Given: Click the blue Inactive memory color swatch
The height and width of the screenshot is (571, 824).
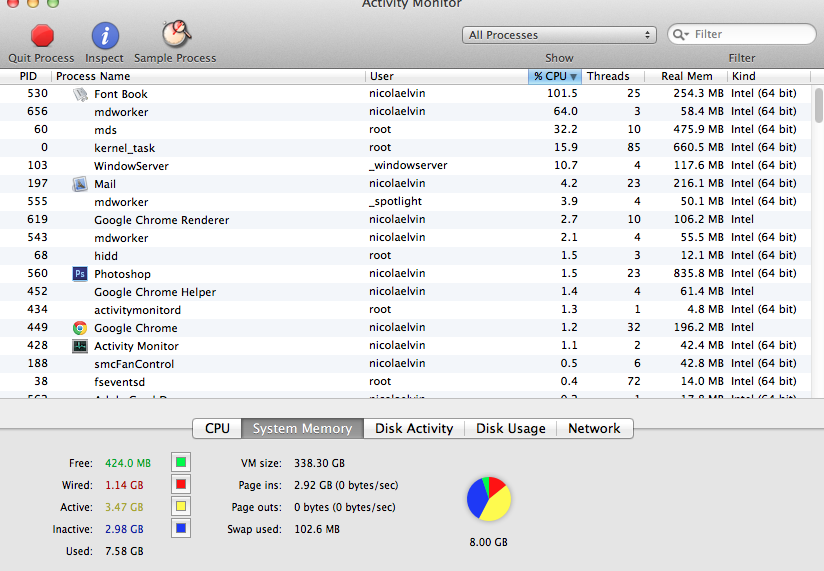Looking at the screenshot, I should click(x=181, y=528).
